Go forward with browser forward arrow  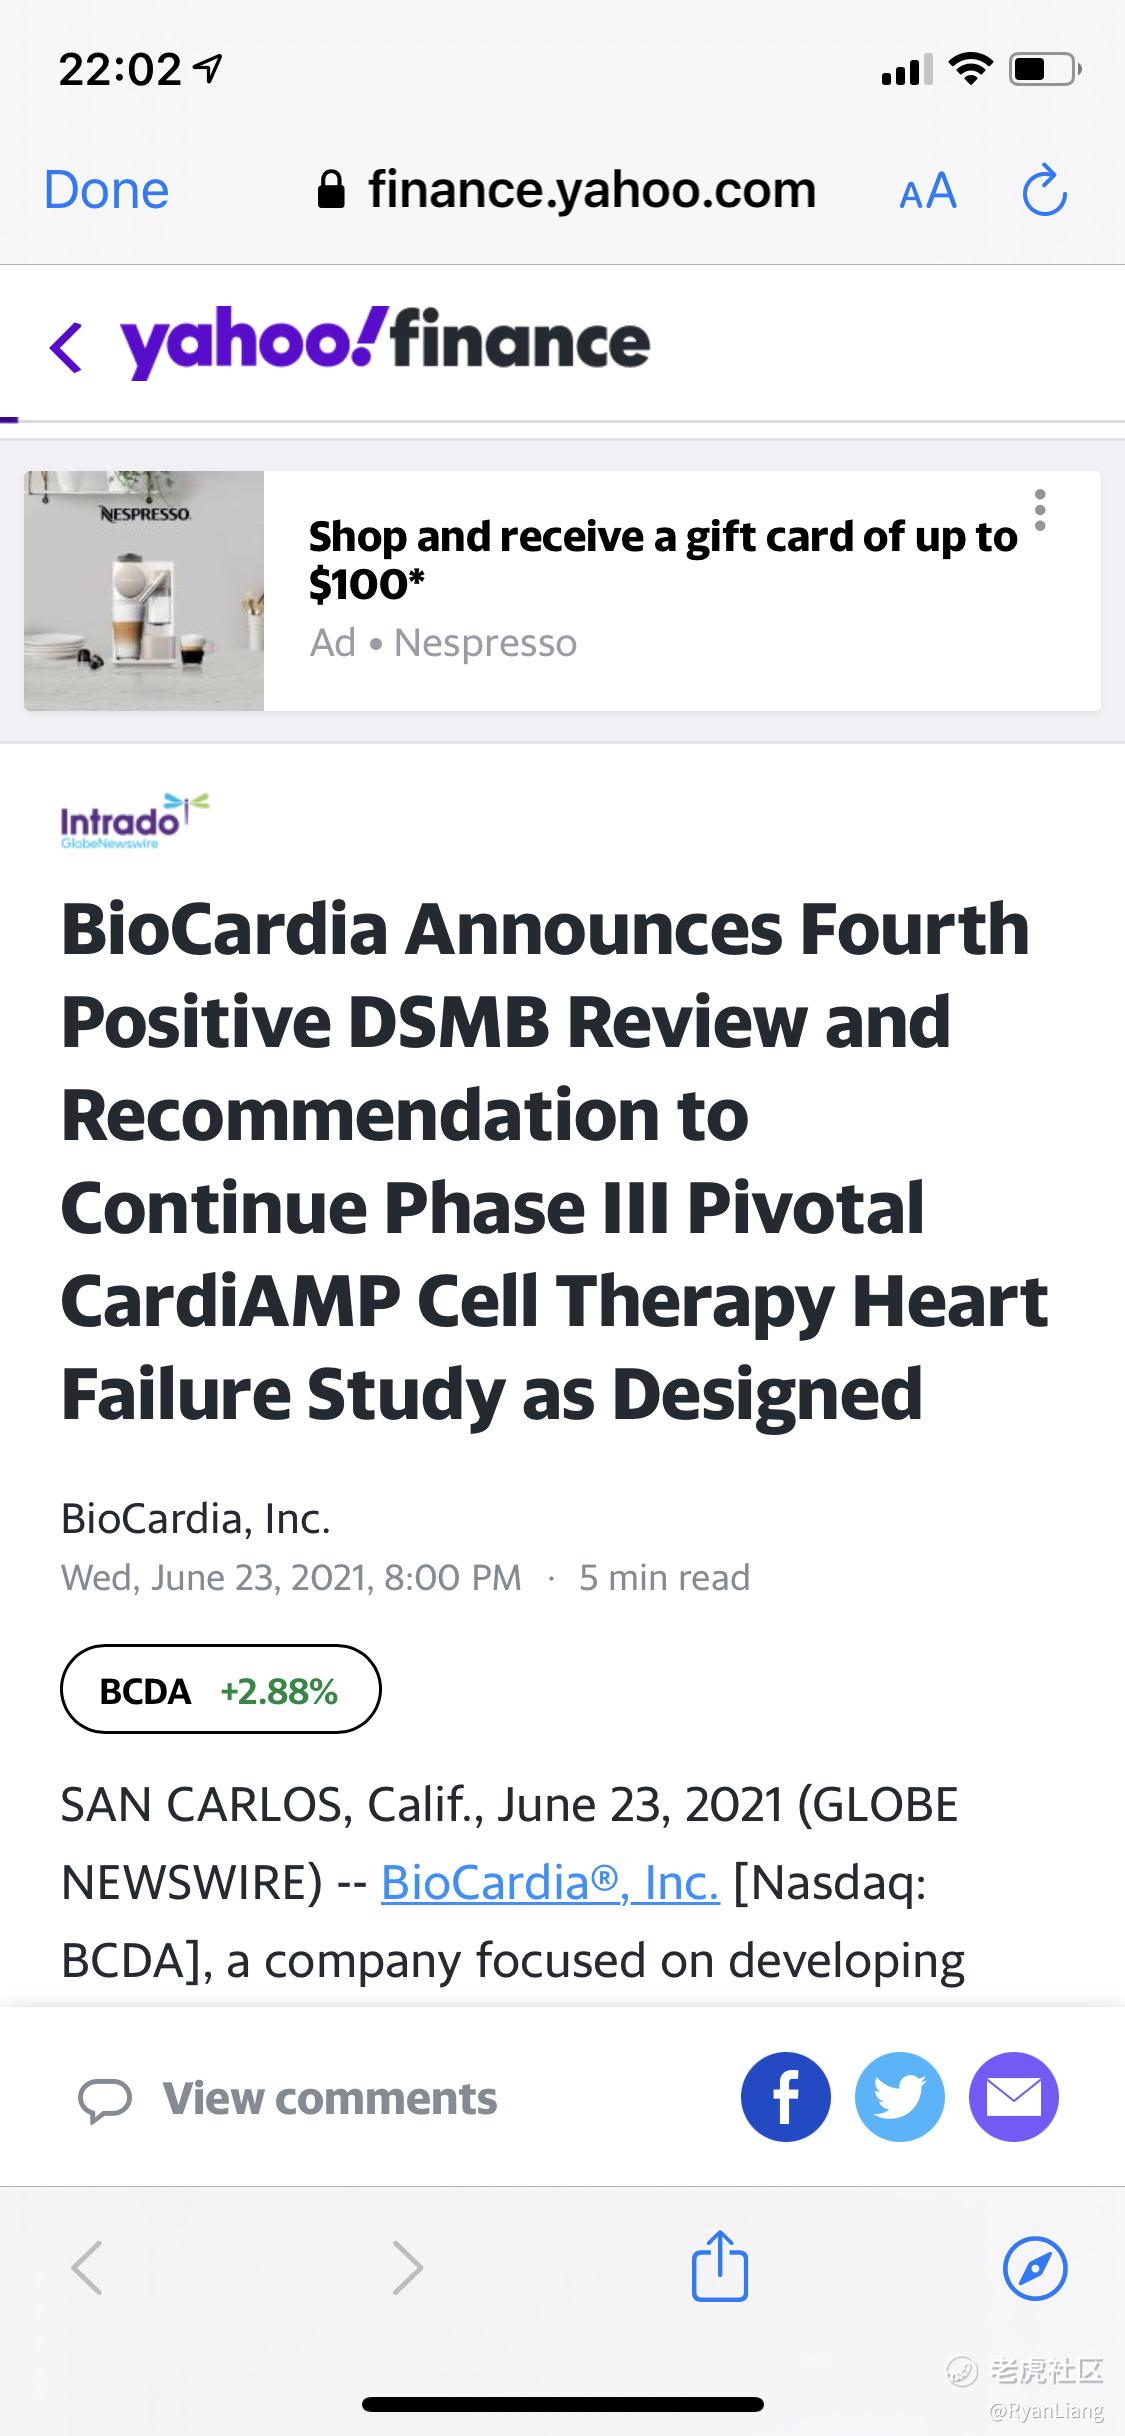coord(407,2267)
